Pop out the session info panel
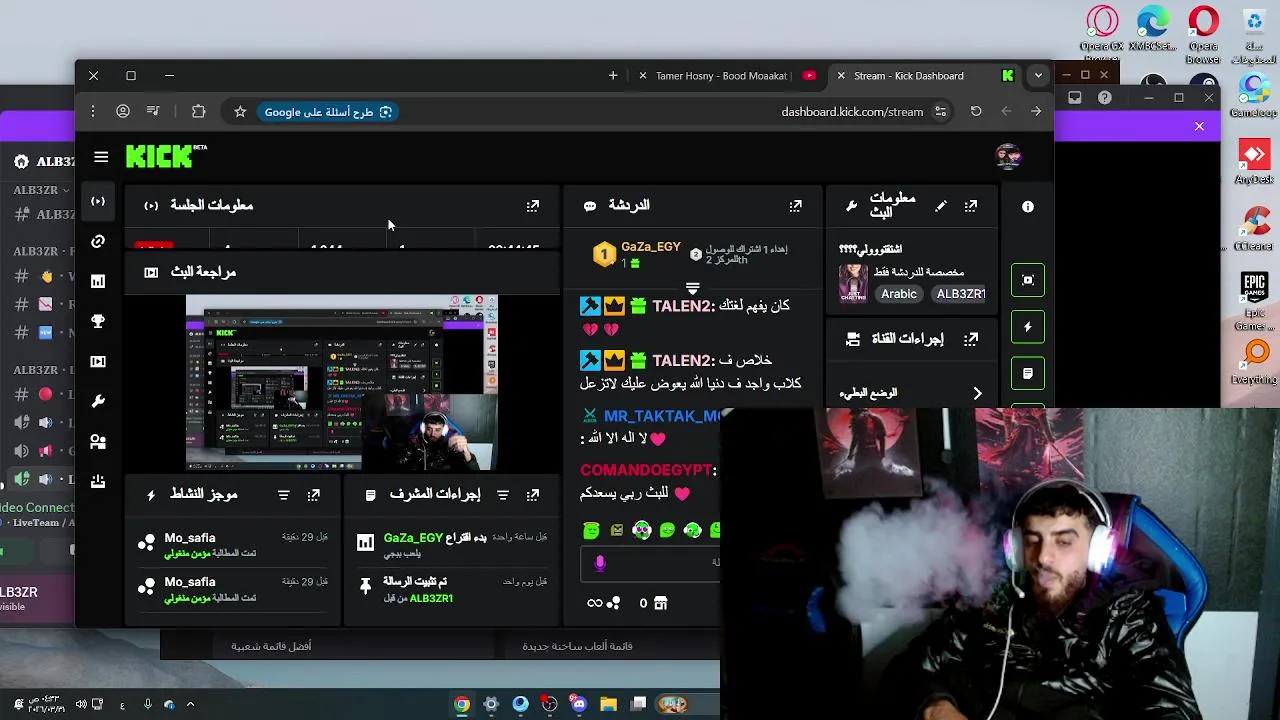The image size is (1280, 720). pyautogui.click(x=533, y=206)
